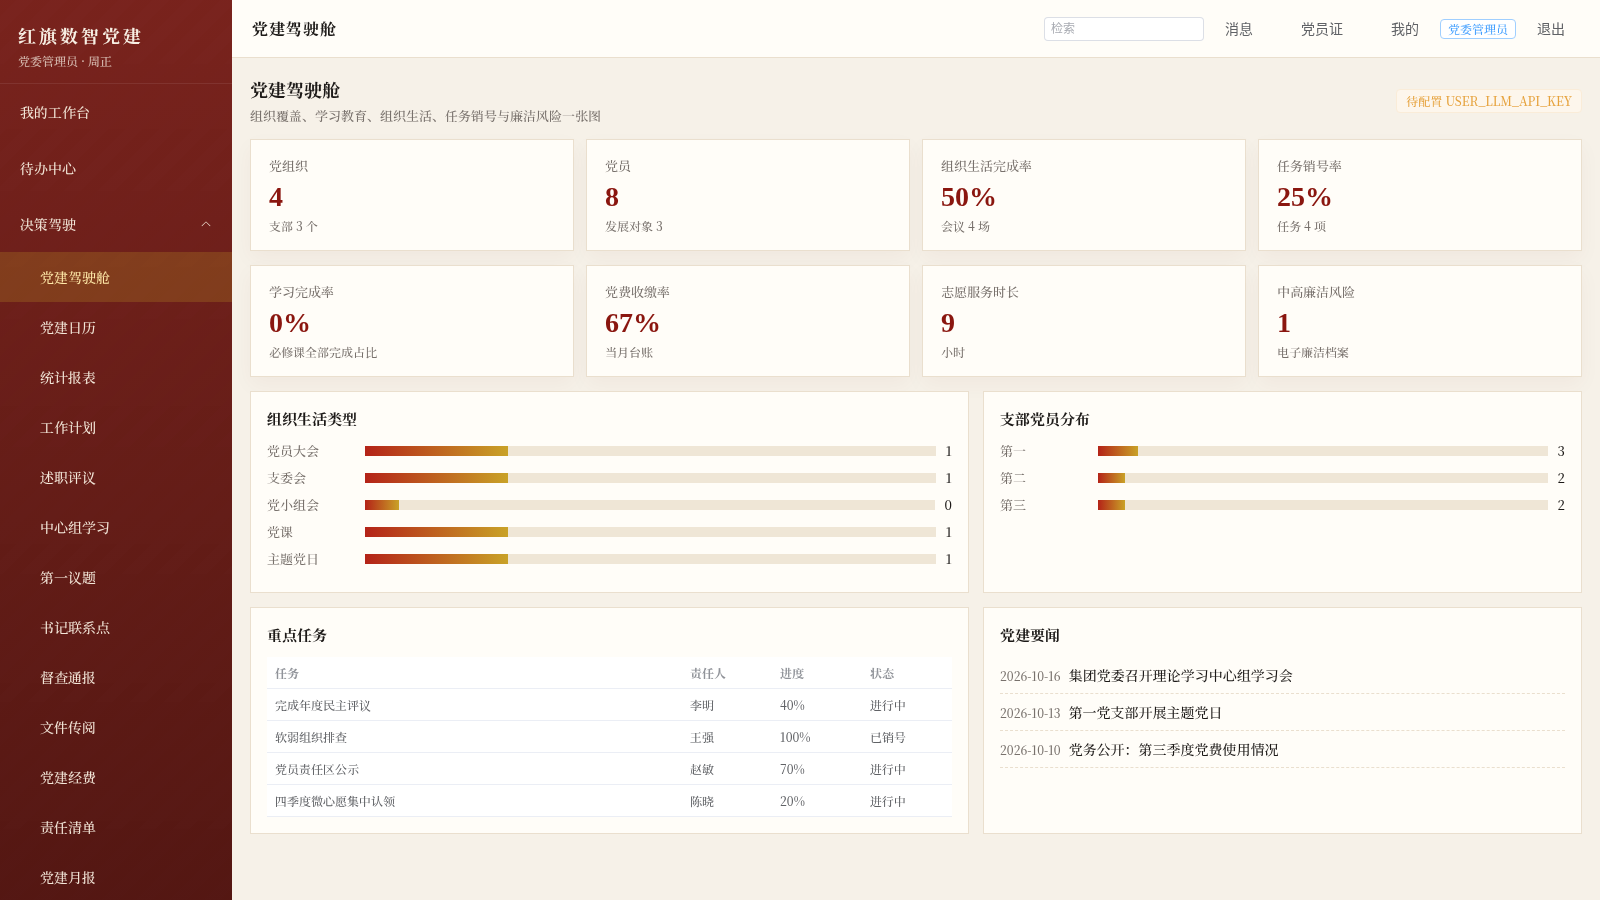This screenshot has height=900, width=1600.
Task: Click the 红旗数智党建 logo title
Action: pos(80,36)
